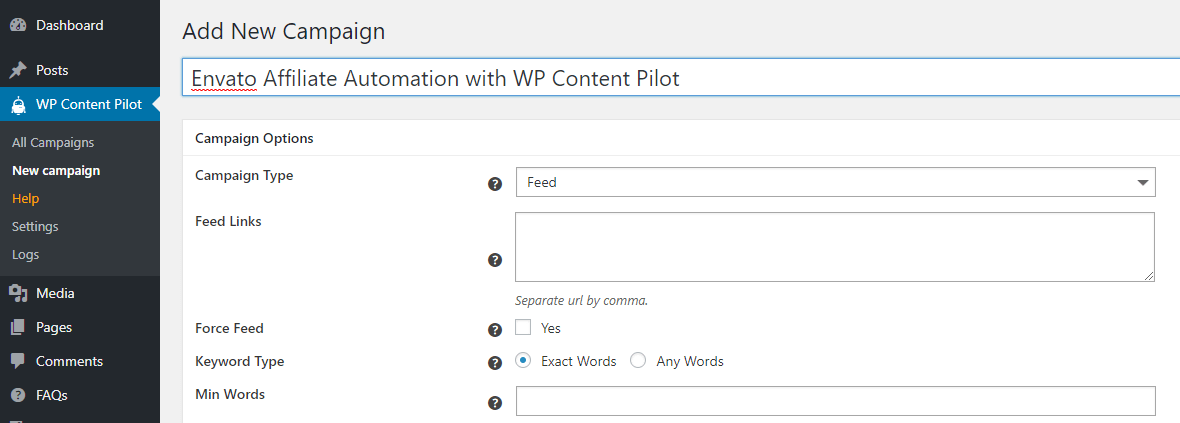The width and height of the screenshot is (1180, 423).
Task: Click the orange Help link
Action: pos(26,199)
